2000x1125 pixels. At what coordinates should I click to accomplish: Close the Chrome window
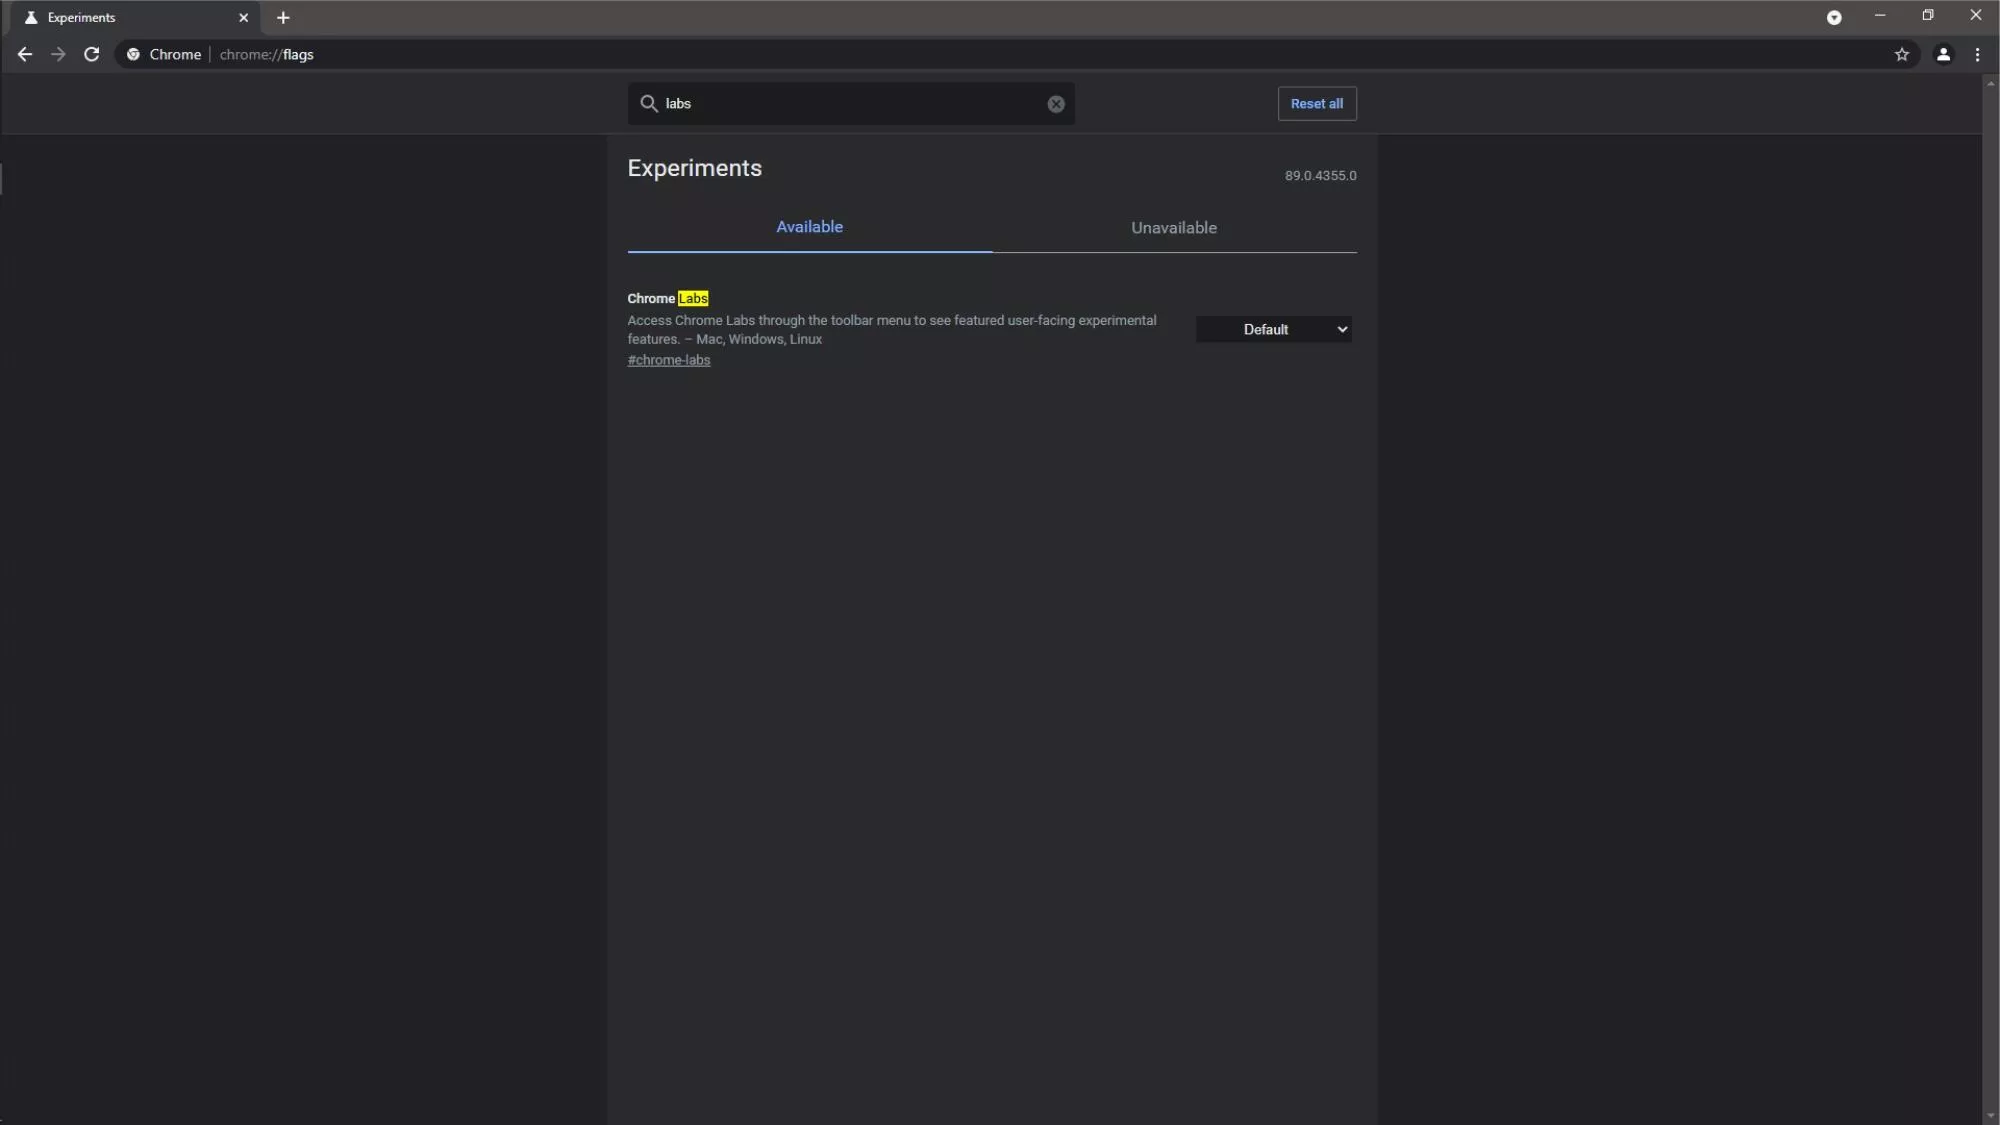tap(1976, 15)
